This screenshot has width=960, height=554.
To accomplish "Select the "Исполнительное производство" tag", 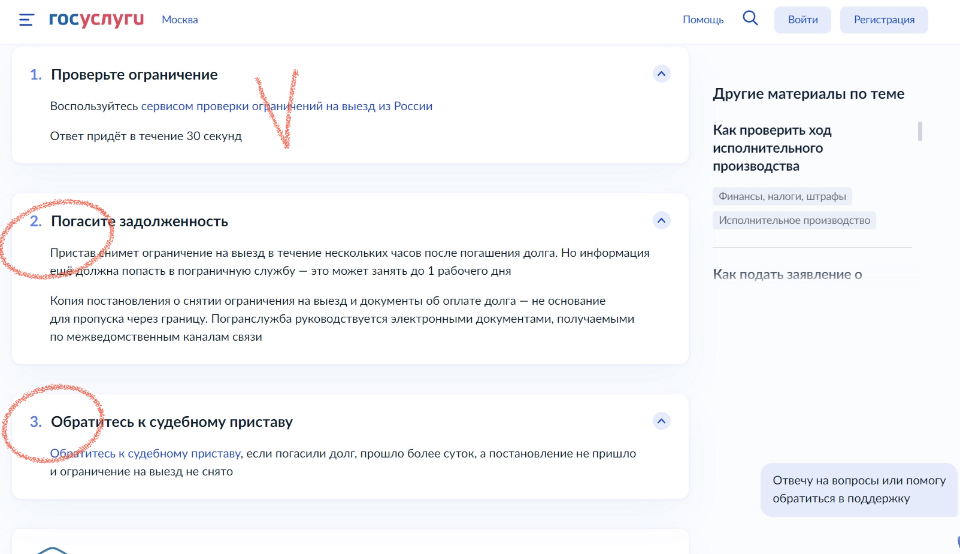I will pos(794,220).
